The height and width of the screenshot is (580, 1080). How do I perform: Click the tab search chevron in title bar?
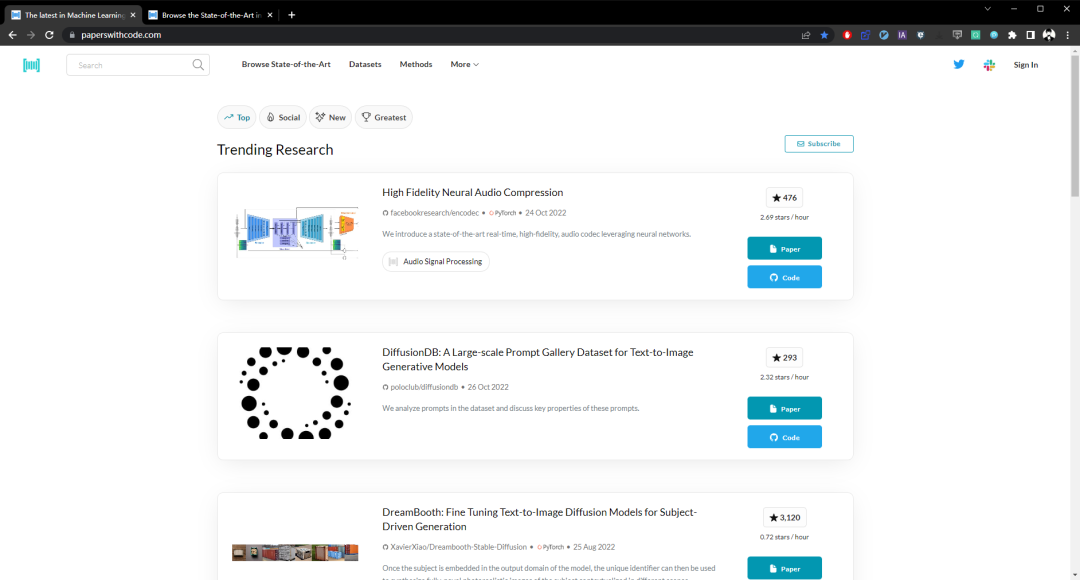(988, 9)
